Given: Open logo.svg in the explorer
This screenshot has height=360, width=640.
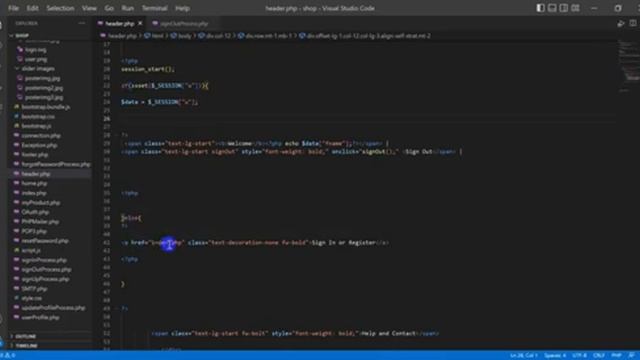Looking at the screenshot, I should [x=36, y=50].
